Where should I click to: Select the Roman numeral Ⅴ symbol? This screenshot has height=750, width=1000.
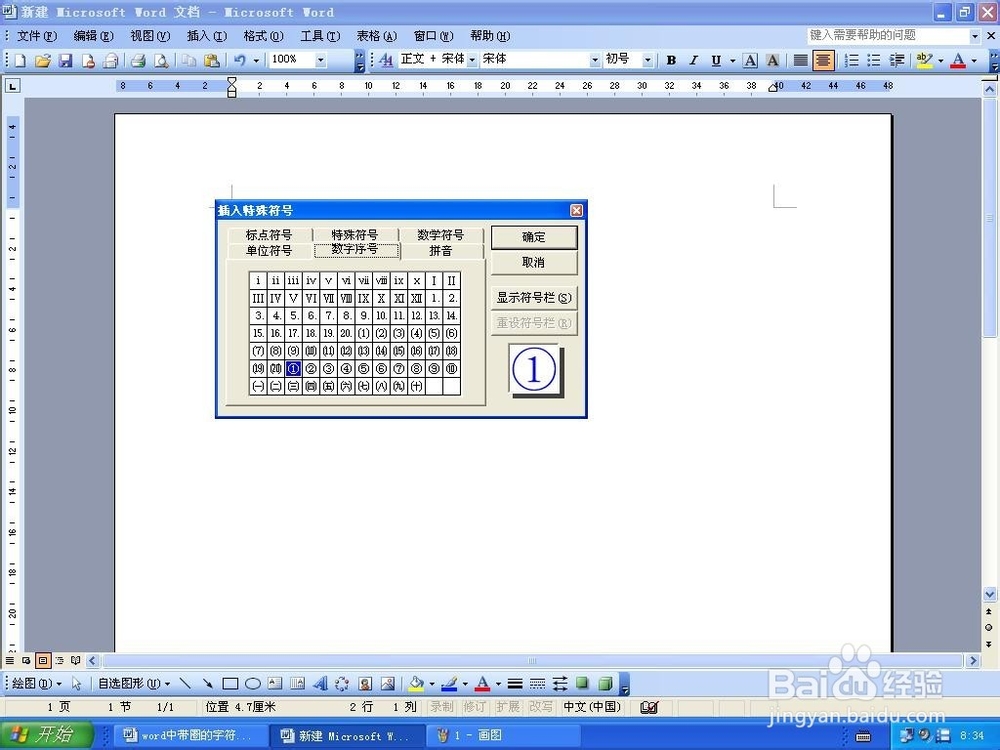point(293,298)
